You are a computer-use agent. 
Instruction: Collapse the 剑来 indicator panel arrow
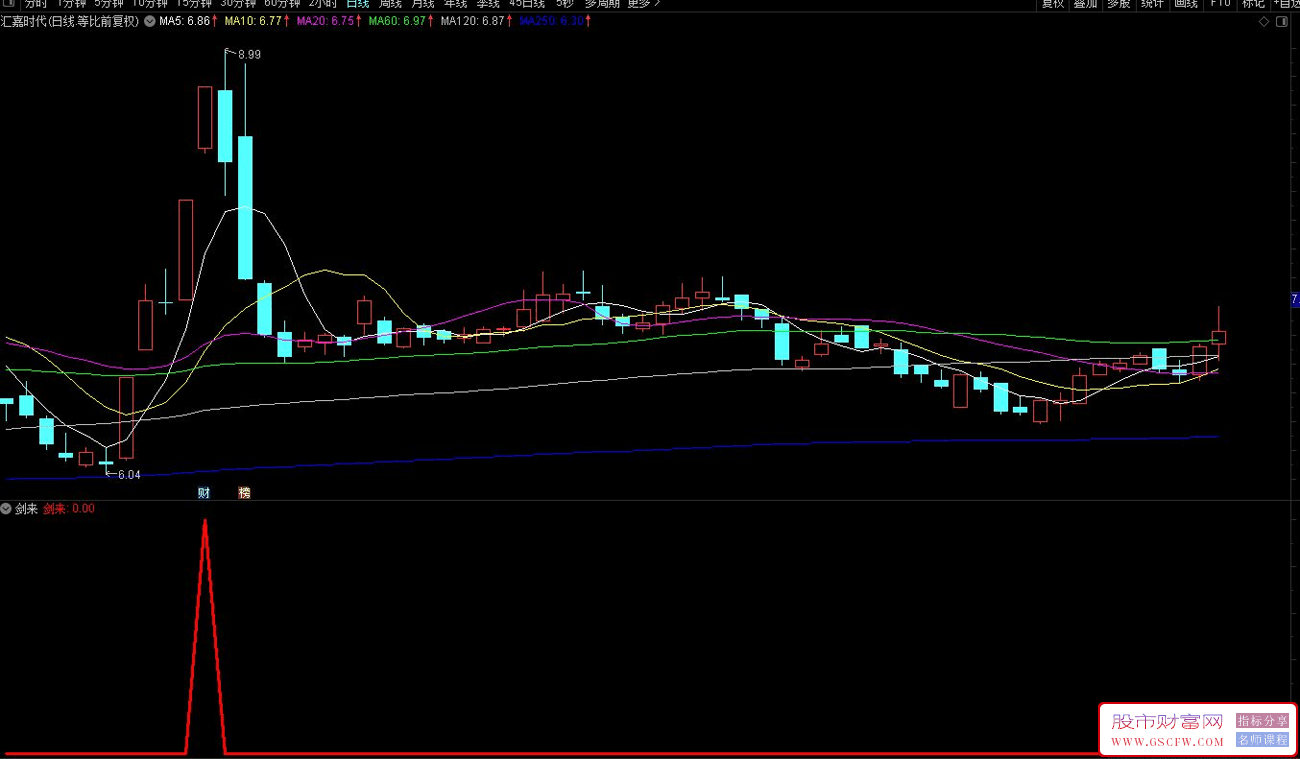pos(6,509)
